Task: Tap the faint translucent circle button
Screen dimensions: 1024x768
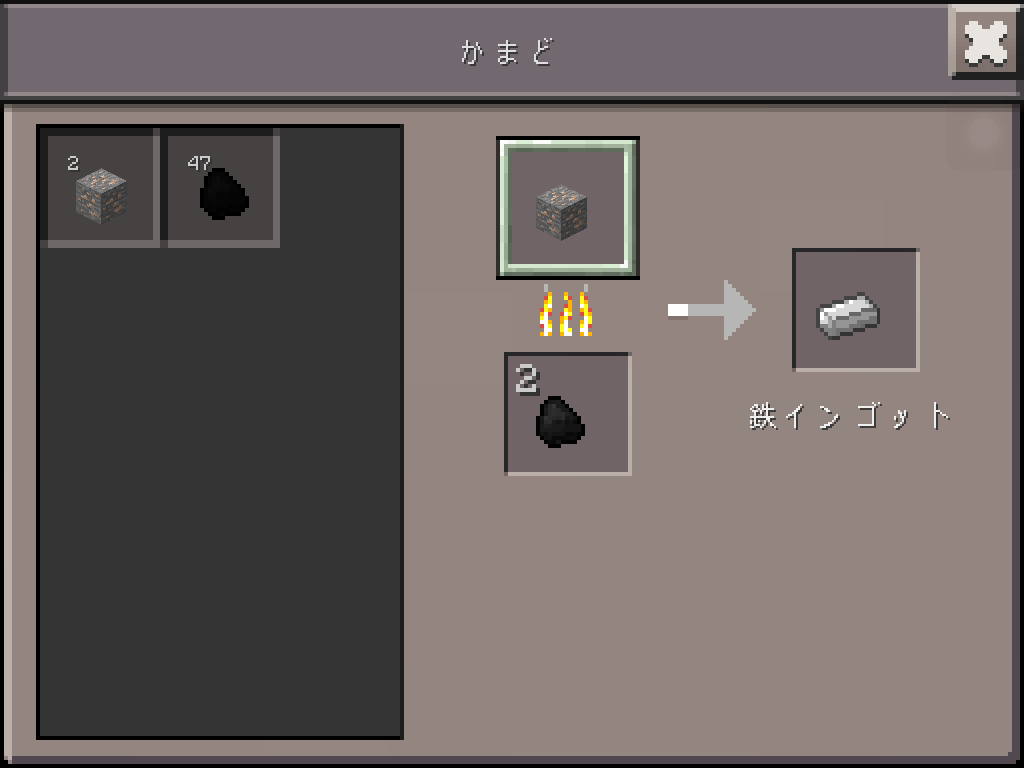Action: pyautogui.click(x=983, y=133)
